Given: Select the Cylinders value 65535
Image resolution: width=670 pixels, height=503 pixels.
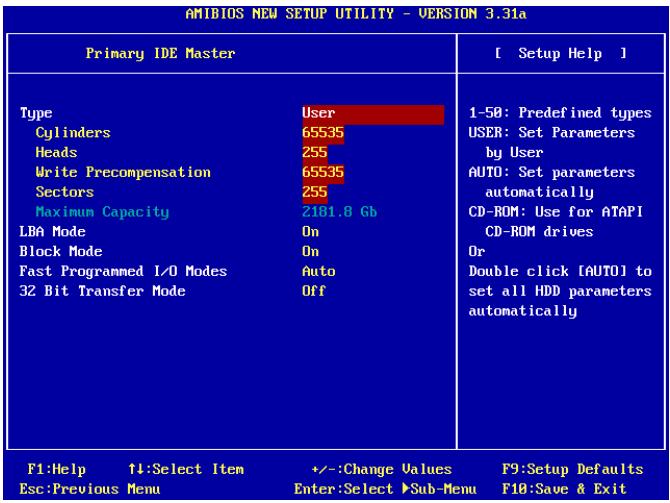Looking at the screenshot, I should pos(323,134).
